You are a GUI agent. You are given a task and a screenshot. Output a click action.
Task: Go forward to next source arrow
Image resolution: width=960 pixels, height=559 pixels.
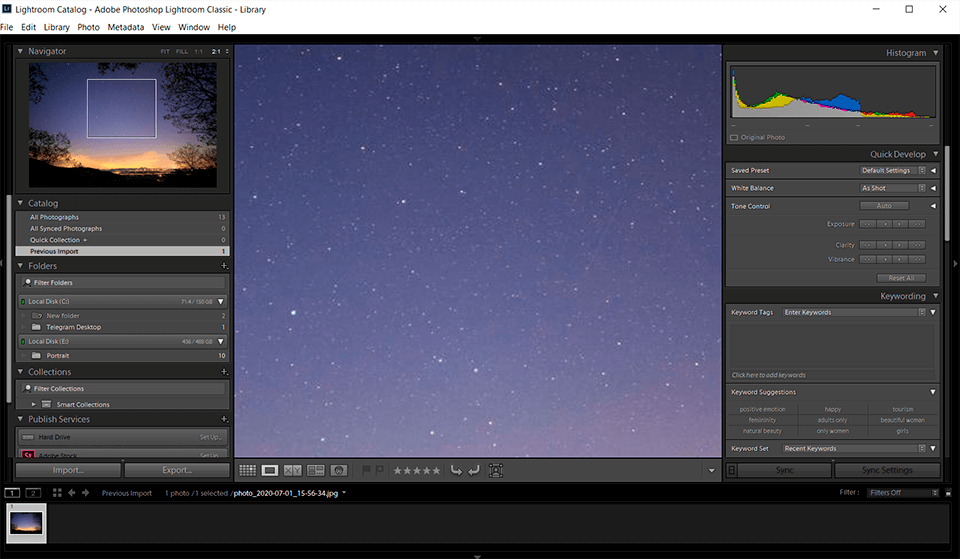point(86,493)
